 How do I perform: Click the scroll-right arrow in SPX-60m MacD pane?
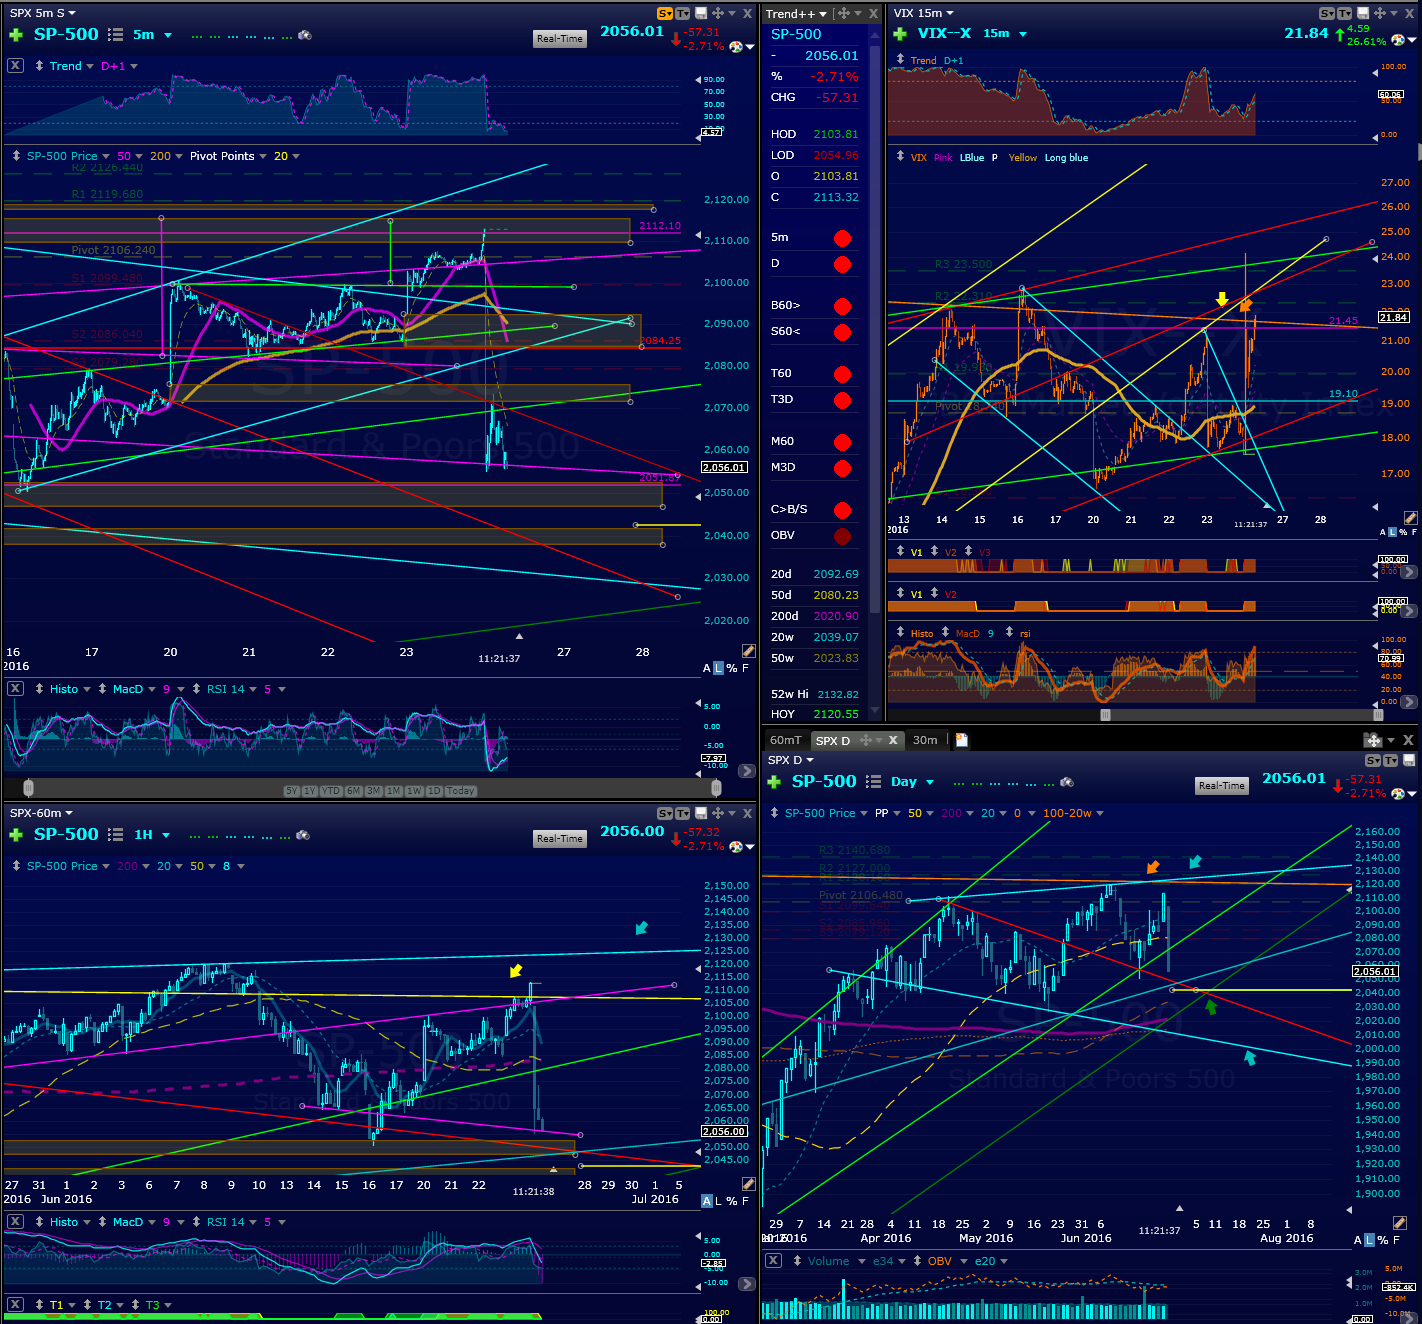[747, 1284]
